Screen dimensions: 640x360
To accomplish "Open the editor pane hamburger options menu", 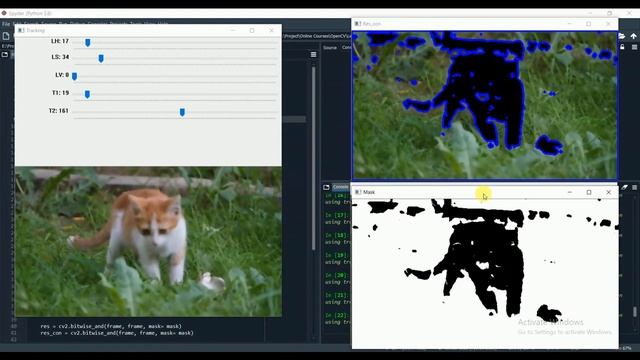I will coord(313,55).
